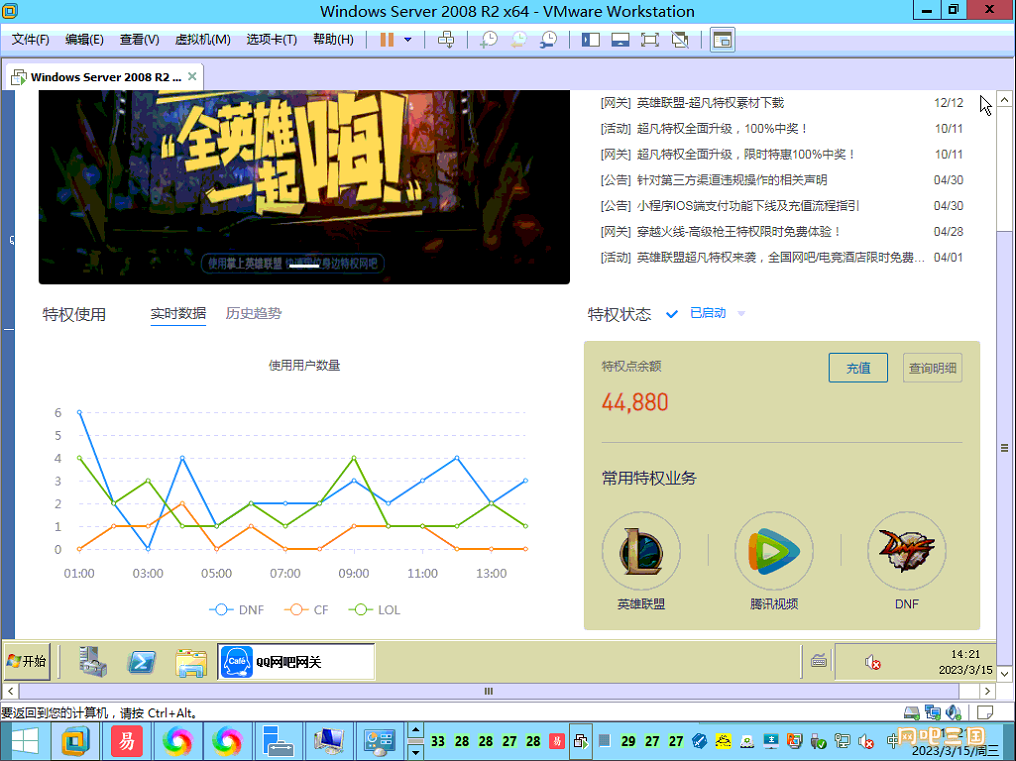Open Server Manager icon in guest taskbar
Viewport: 1016px width, 761px height.
[93, 662]
